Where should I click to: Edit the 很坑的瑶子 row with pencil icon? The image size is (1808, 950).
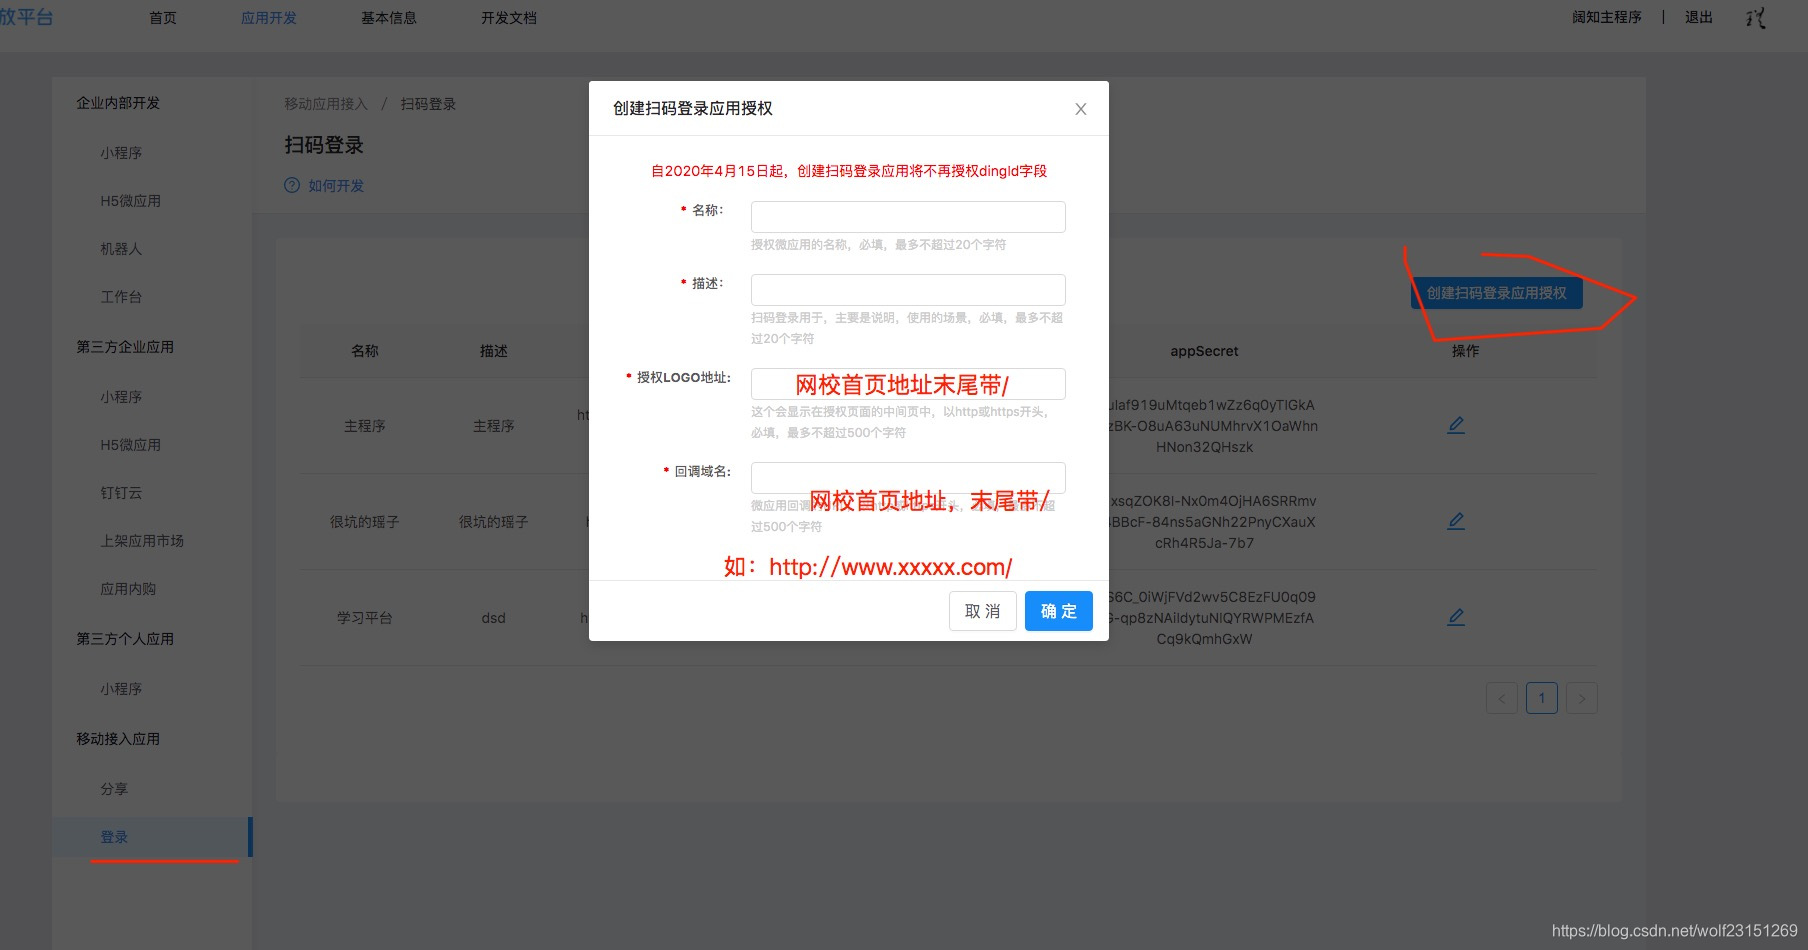(x=1456, y=521)
